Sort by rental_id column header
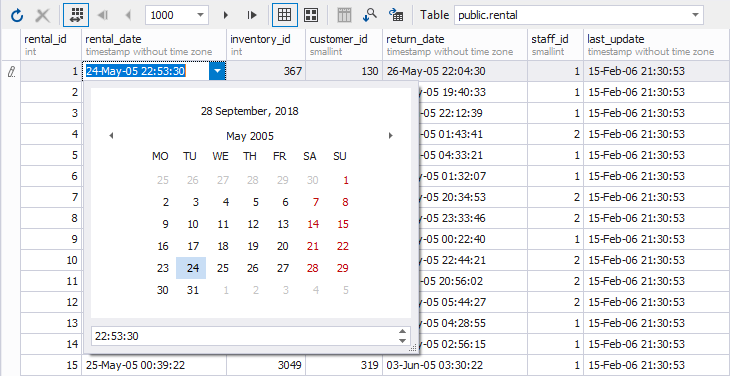This screenshot has height=376, width=730. click(51, 45)
